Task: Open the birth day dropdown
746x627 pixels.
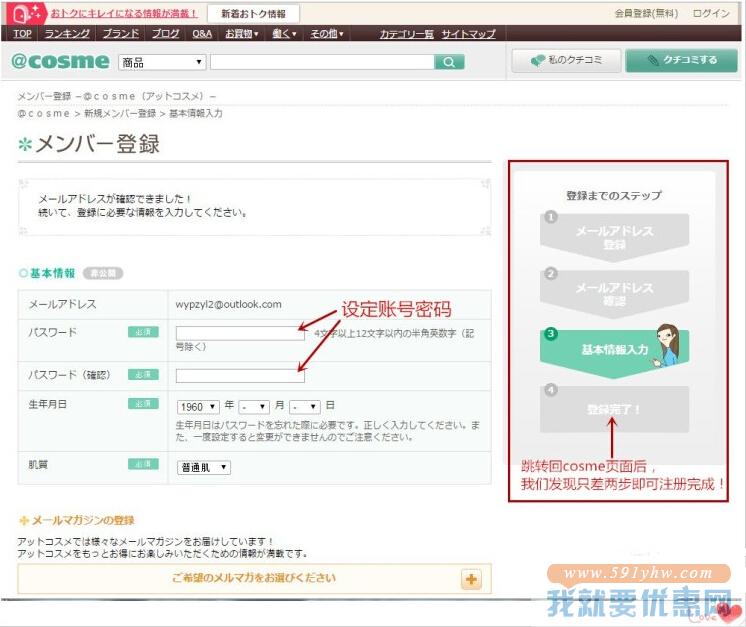Action: click(305, 407)
